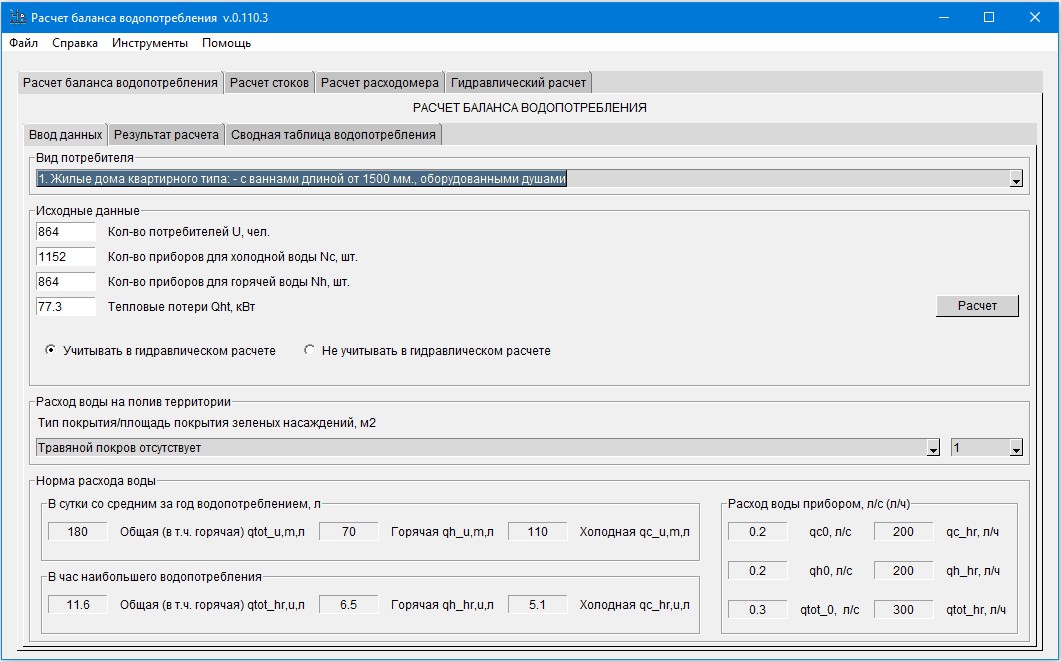Click the Горячая qh_hr,u value field 6.5
Image resolution: width=1061 pixels, height=662 pixels.
coord(348,604)
